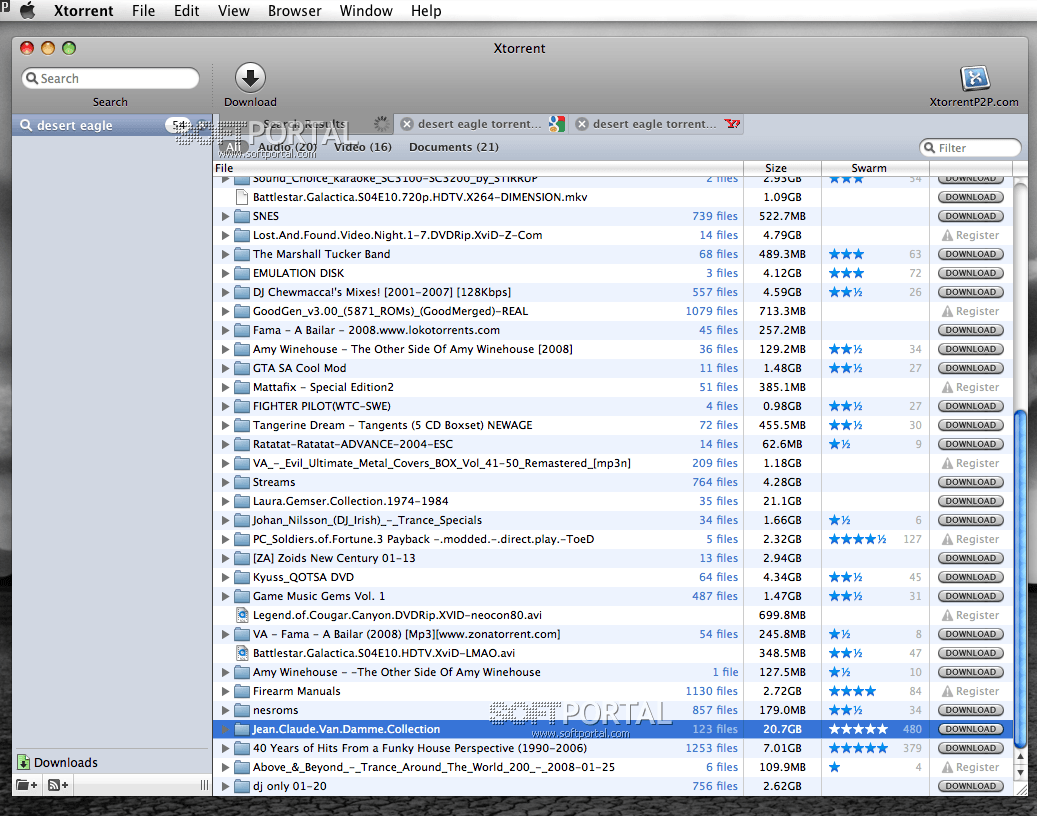Switch to Yahoo desert eagle torrent tab
Viewport: 1037px width, 816px height.
655,124
